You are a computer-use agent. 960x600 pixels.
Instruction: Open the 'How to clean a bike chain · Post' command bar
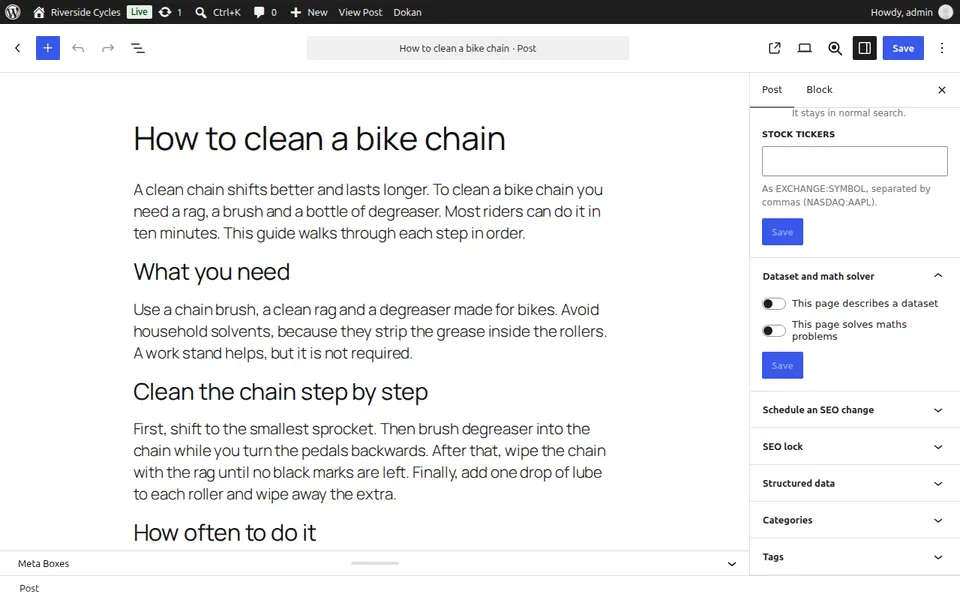point(468,48)
